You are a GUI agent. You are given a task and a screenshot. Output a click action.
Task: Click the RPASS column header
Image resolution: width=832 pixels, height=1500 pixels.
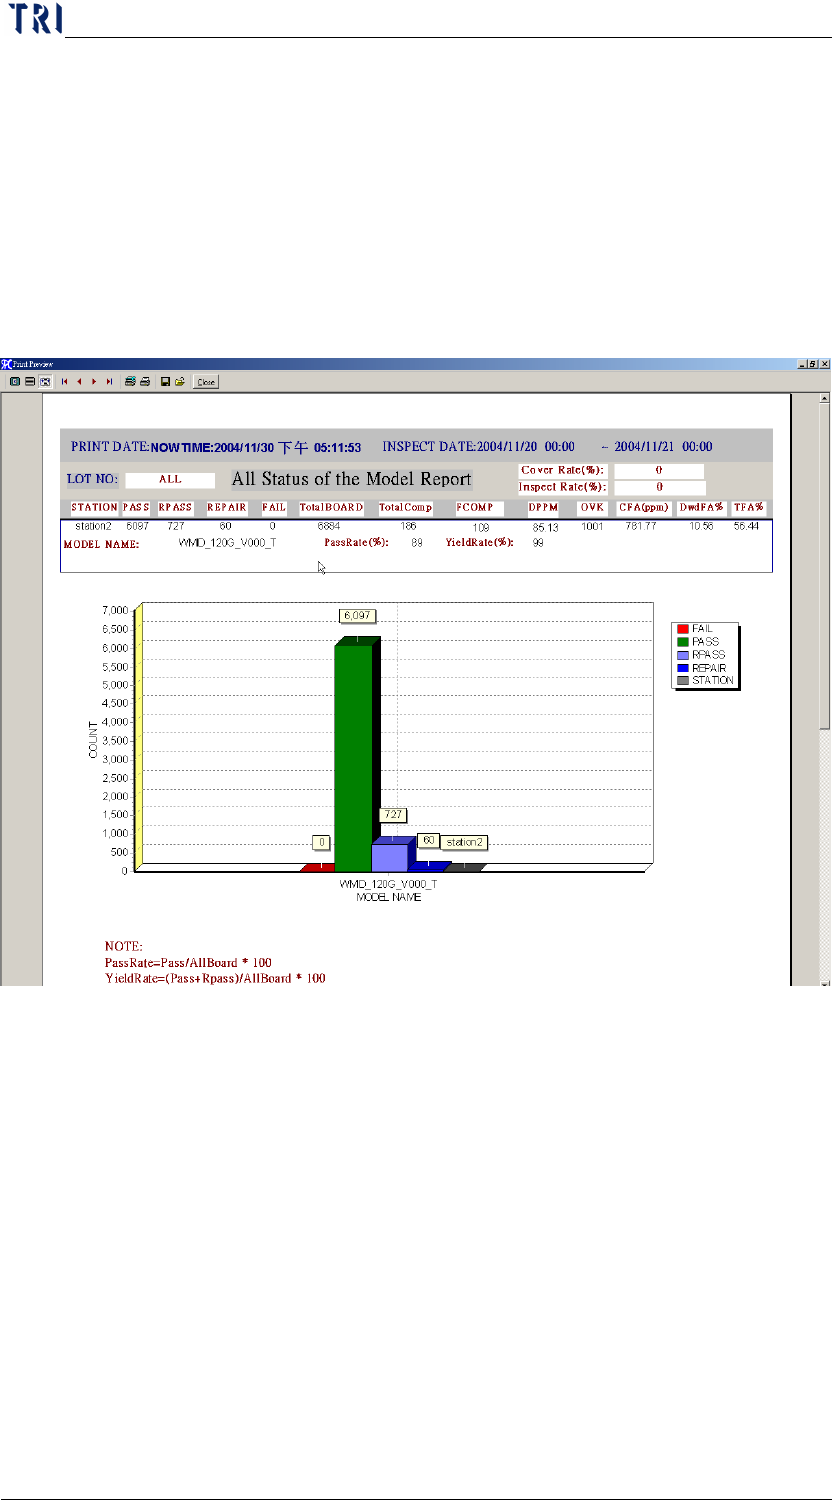click(175, 508)
